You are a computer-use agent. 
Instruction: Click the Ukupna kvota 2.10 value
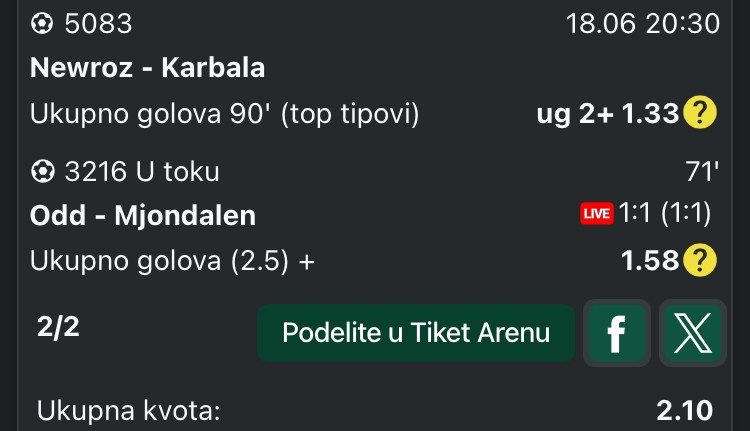(x=684, y=410)
